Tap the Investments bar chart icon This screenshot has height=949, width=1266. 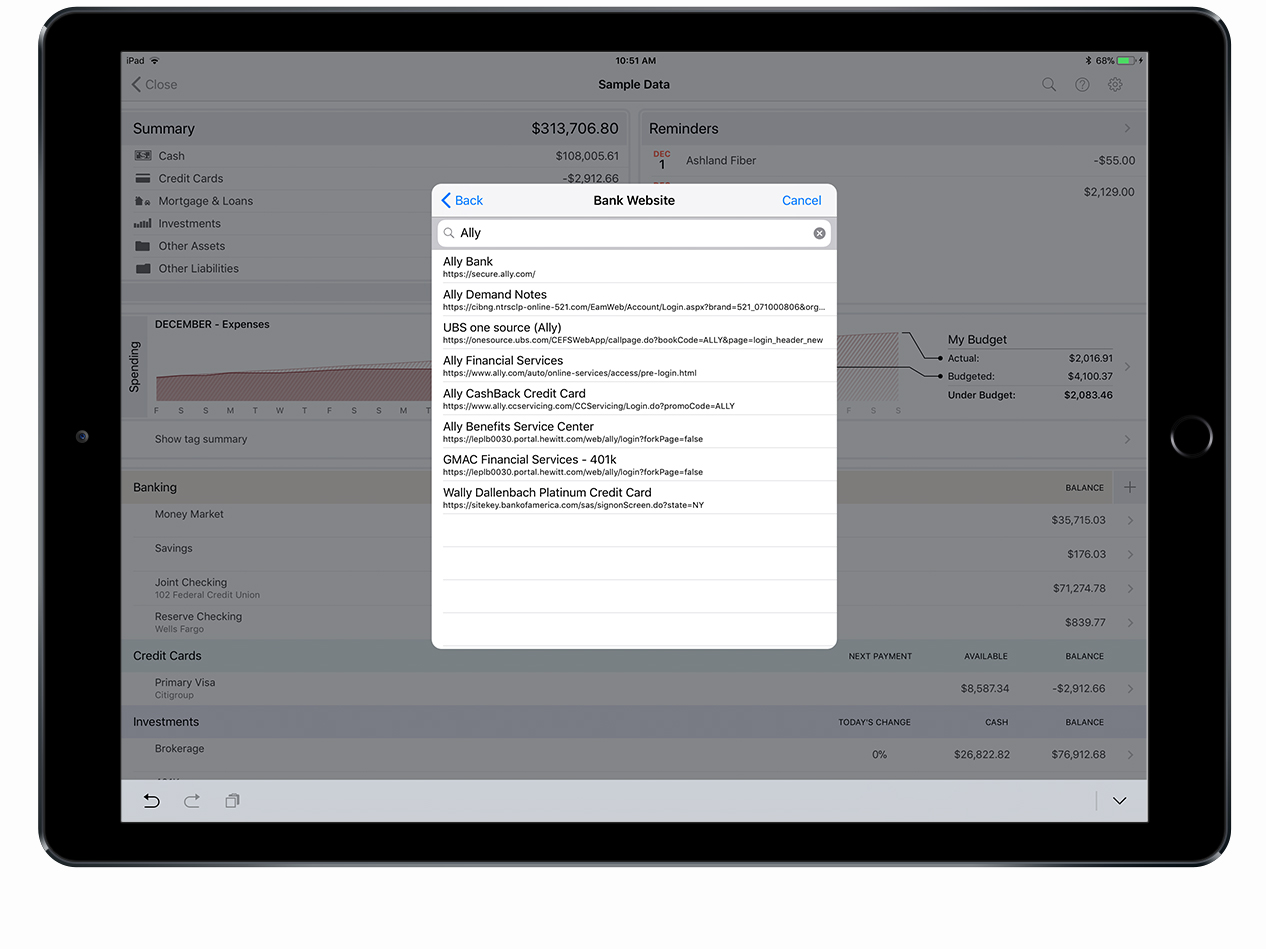(143, 224)
